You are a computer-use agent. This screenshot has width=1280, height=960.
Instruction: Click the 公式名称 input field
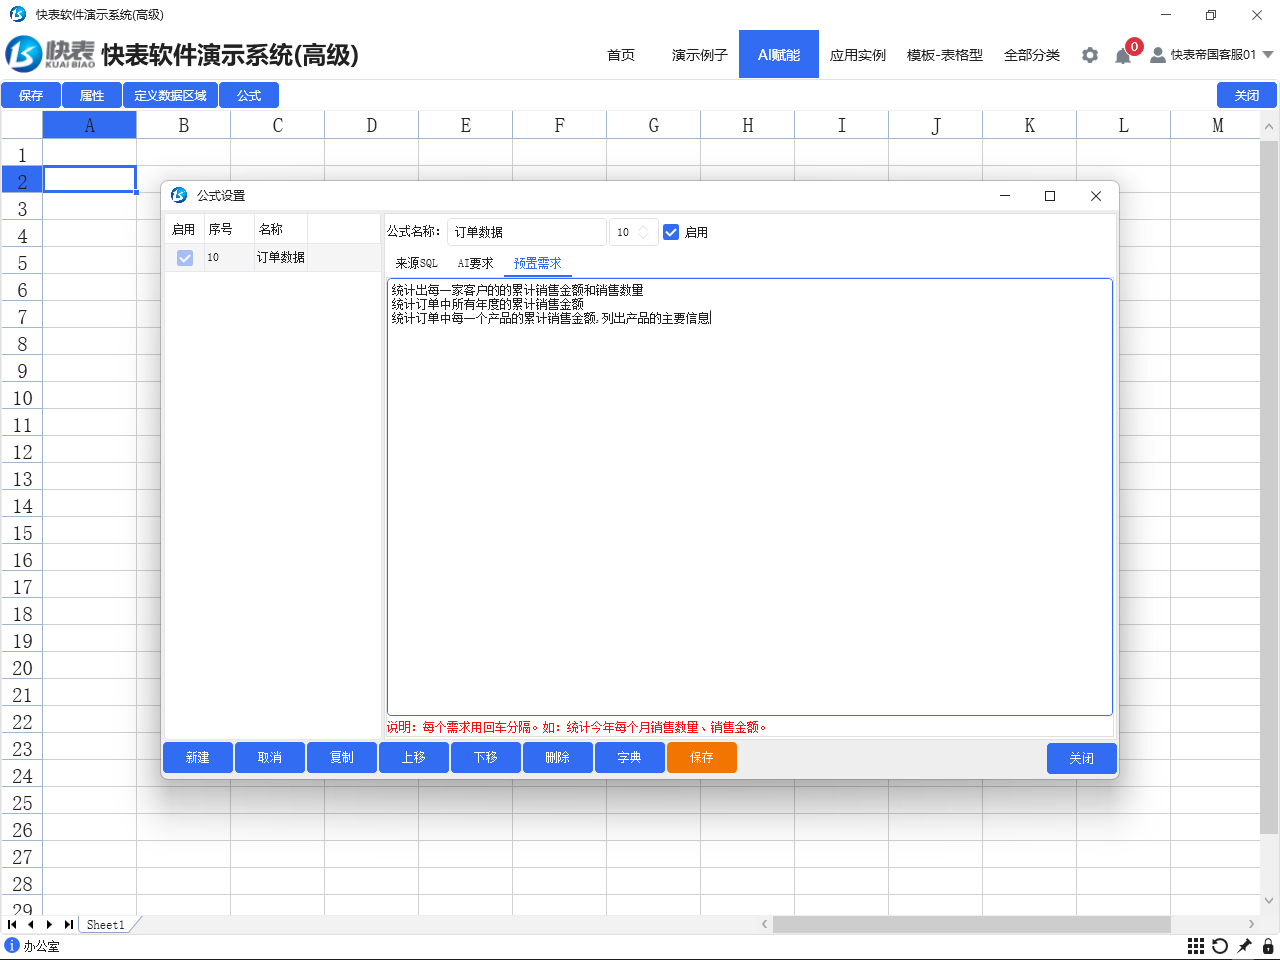click(x=527, y=232)
